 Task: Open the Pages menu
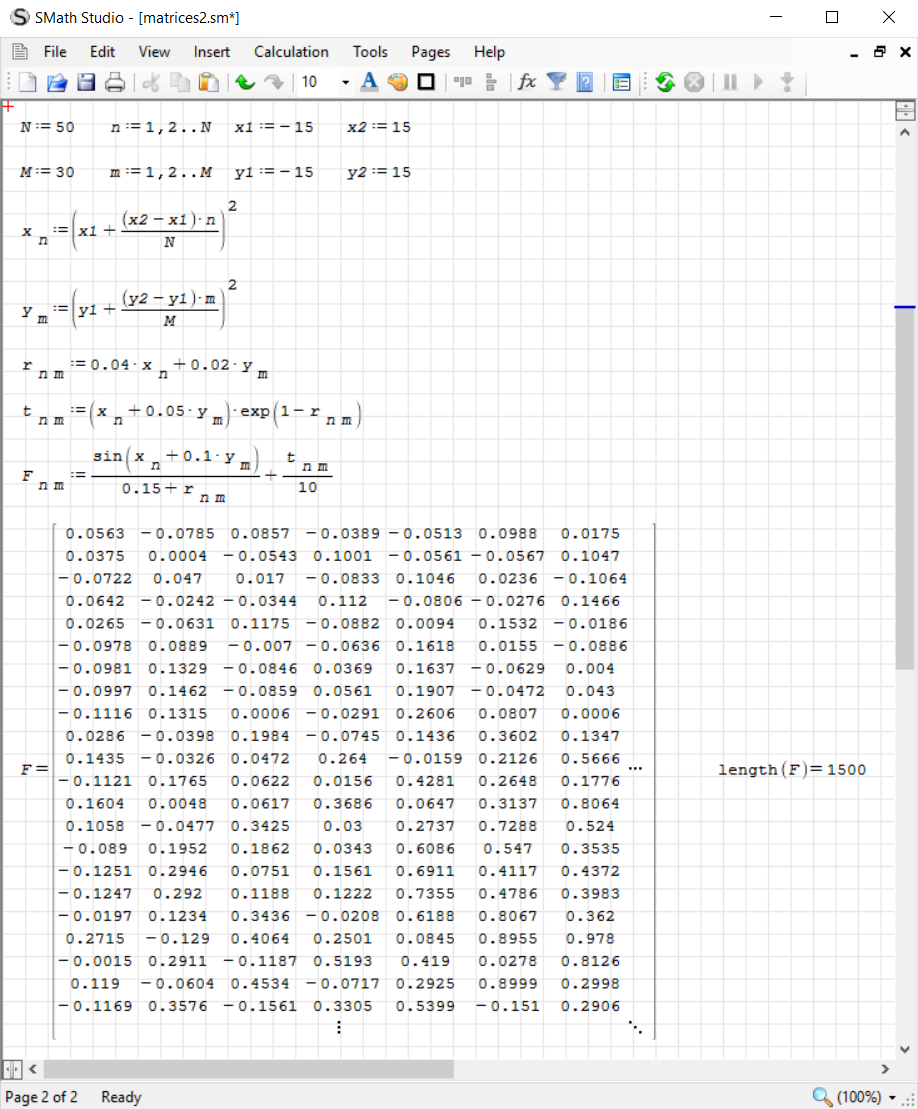(x=430, y=52)
